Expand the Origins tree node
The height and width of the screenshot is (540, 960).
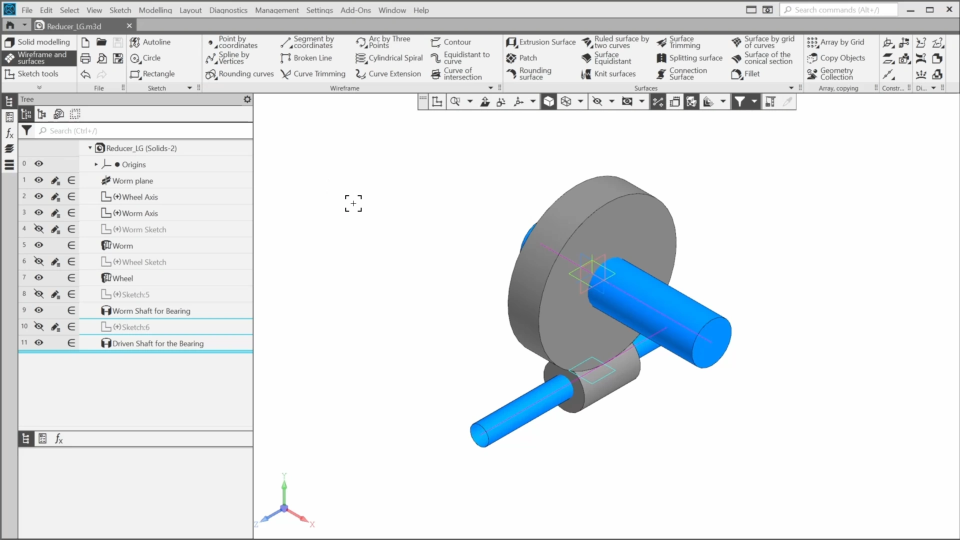(97, 164)
